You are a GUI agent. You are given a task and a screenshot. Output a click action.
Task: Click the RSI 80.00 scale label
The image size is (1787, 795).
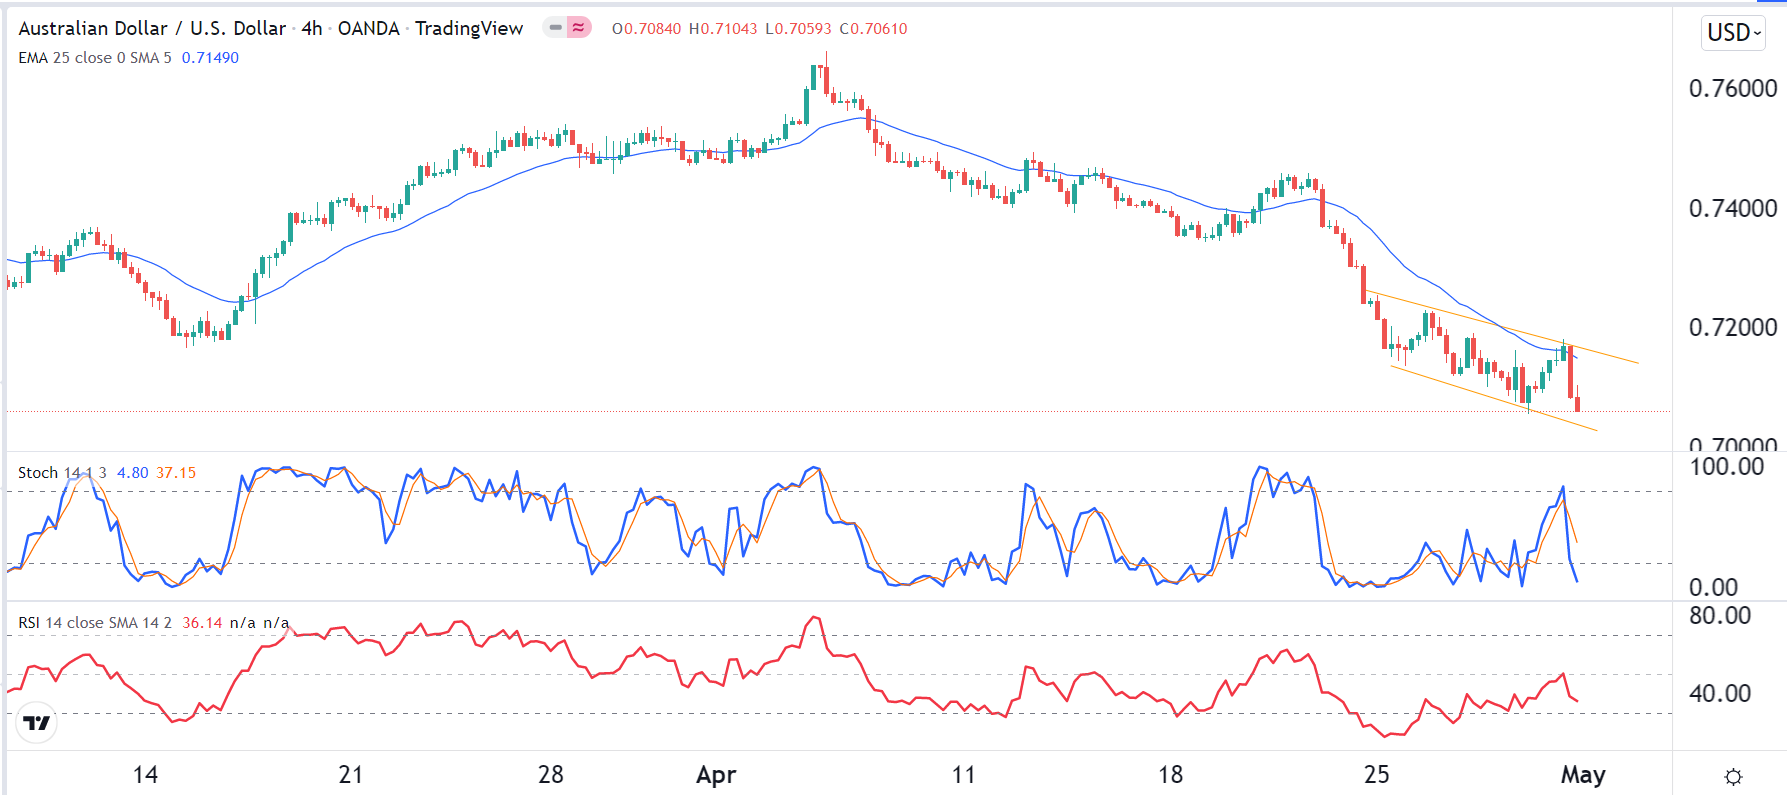tap(1720, 616)
